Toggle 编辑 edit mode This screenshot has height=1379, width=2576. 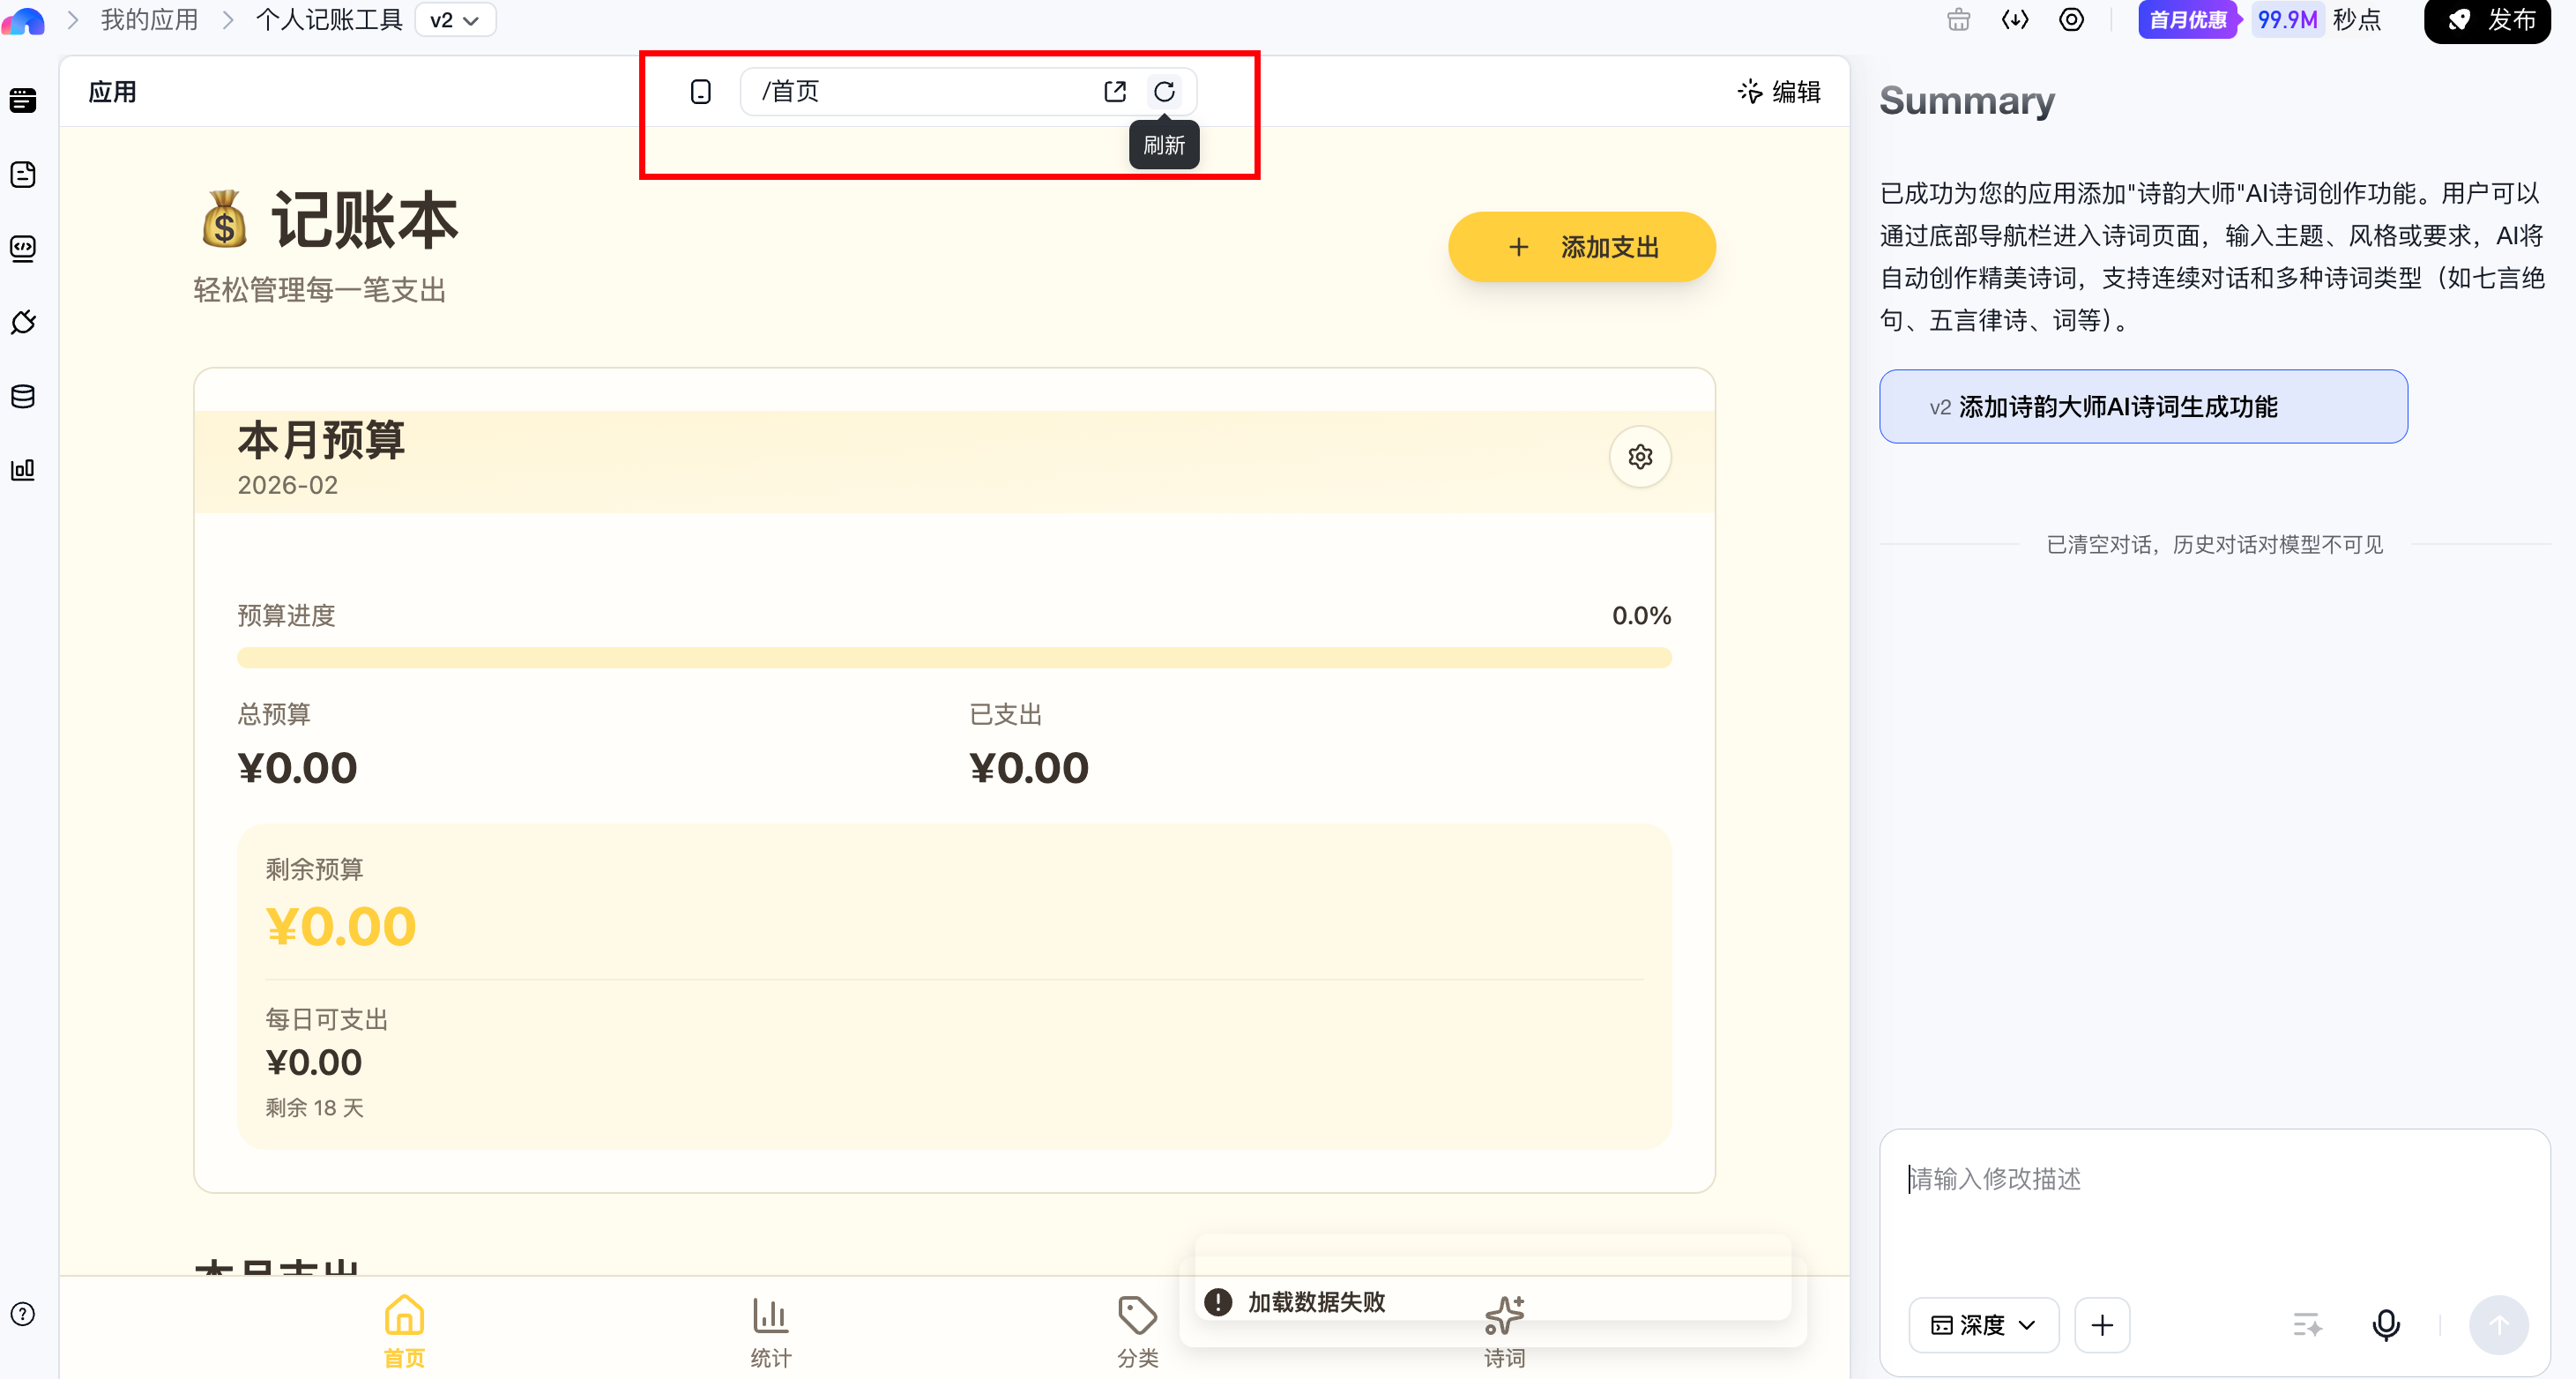tap(1779, 92)
